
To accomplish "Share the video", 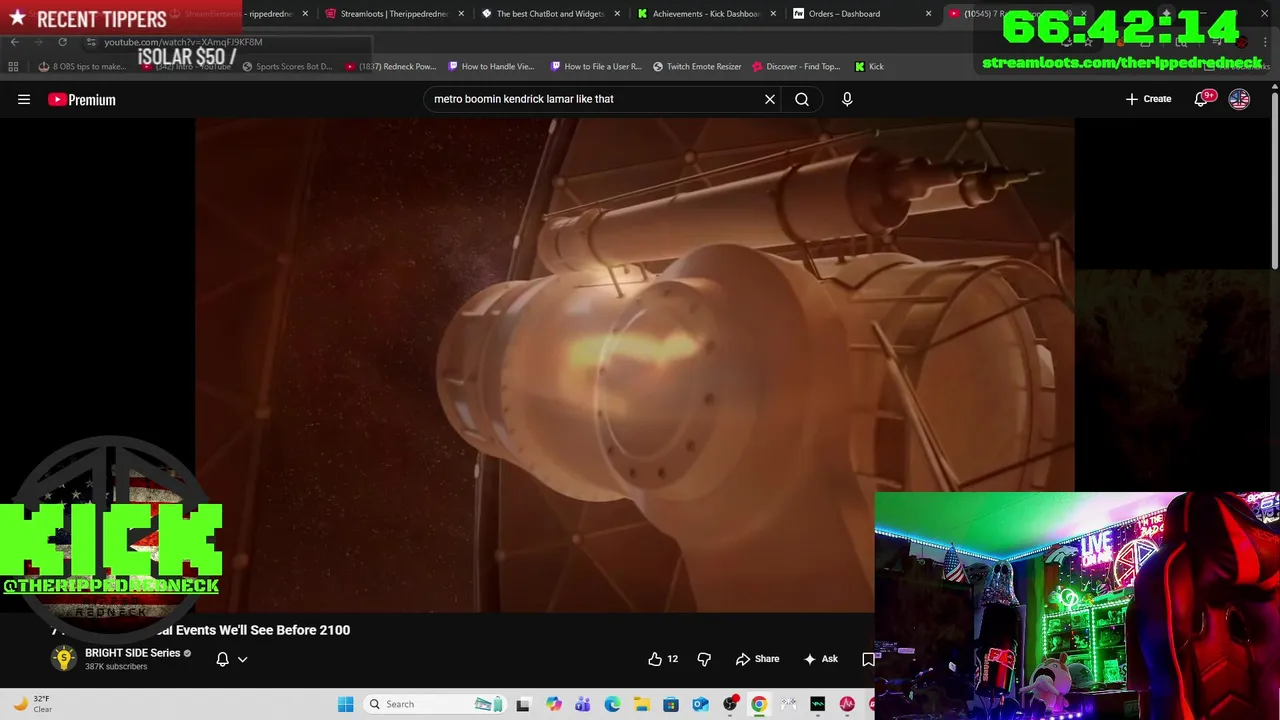I will click(757, 659).
